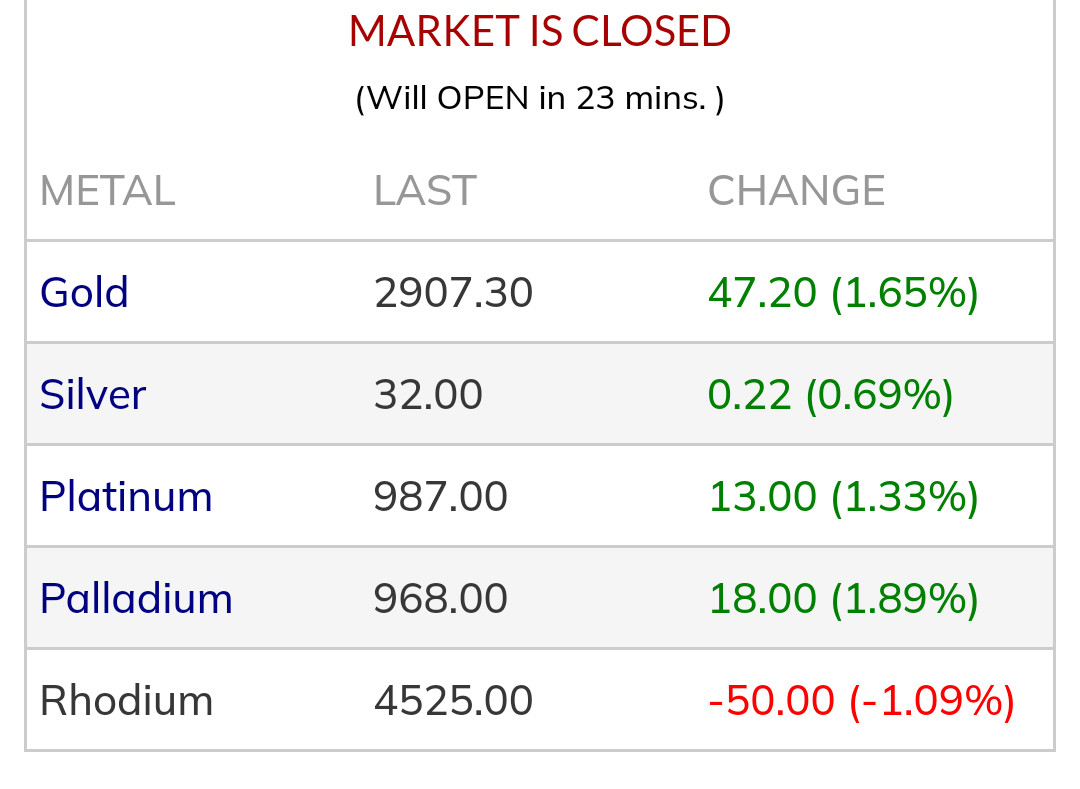Click Silver's change value 0.22 (0.69%)
The image size is (1080, 789).
830,395
